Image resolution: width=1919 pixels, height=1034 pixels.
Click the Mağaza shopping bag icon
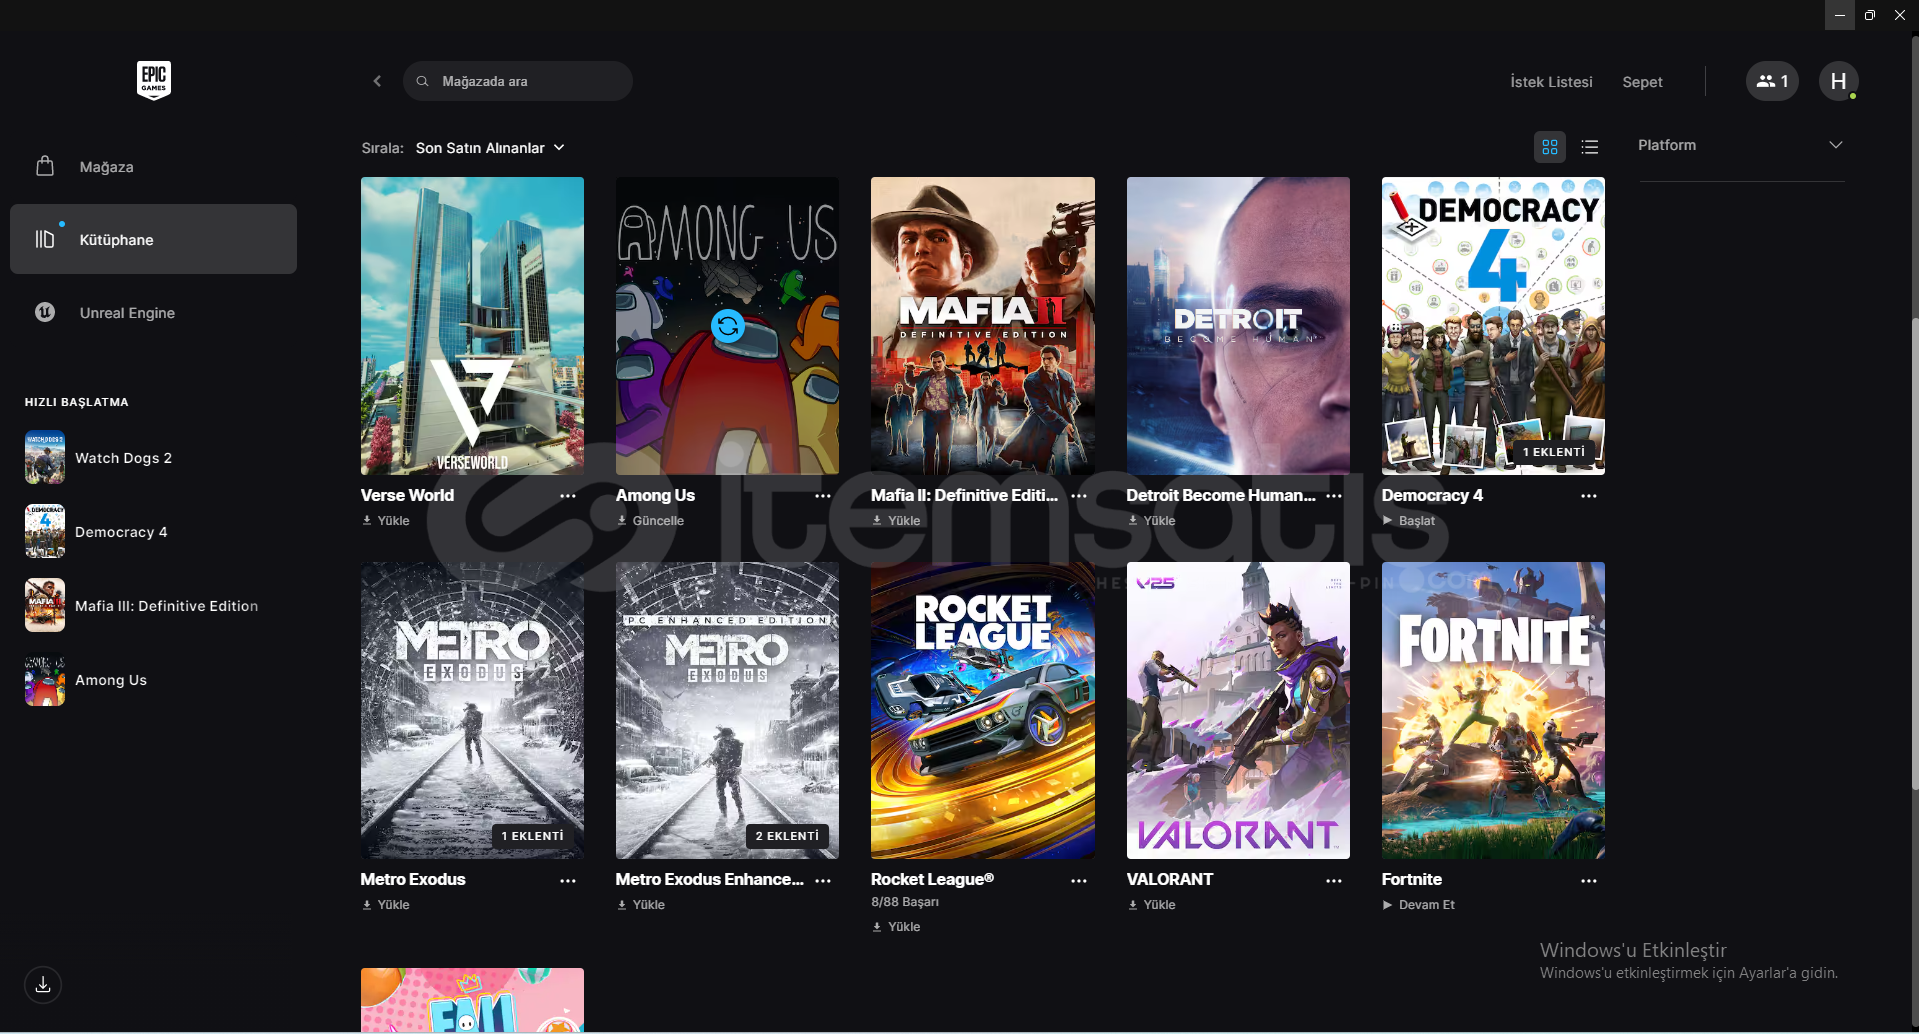point(45,166)
